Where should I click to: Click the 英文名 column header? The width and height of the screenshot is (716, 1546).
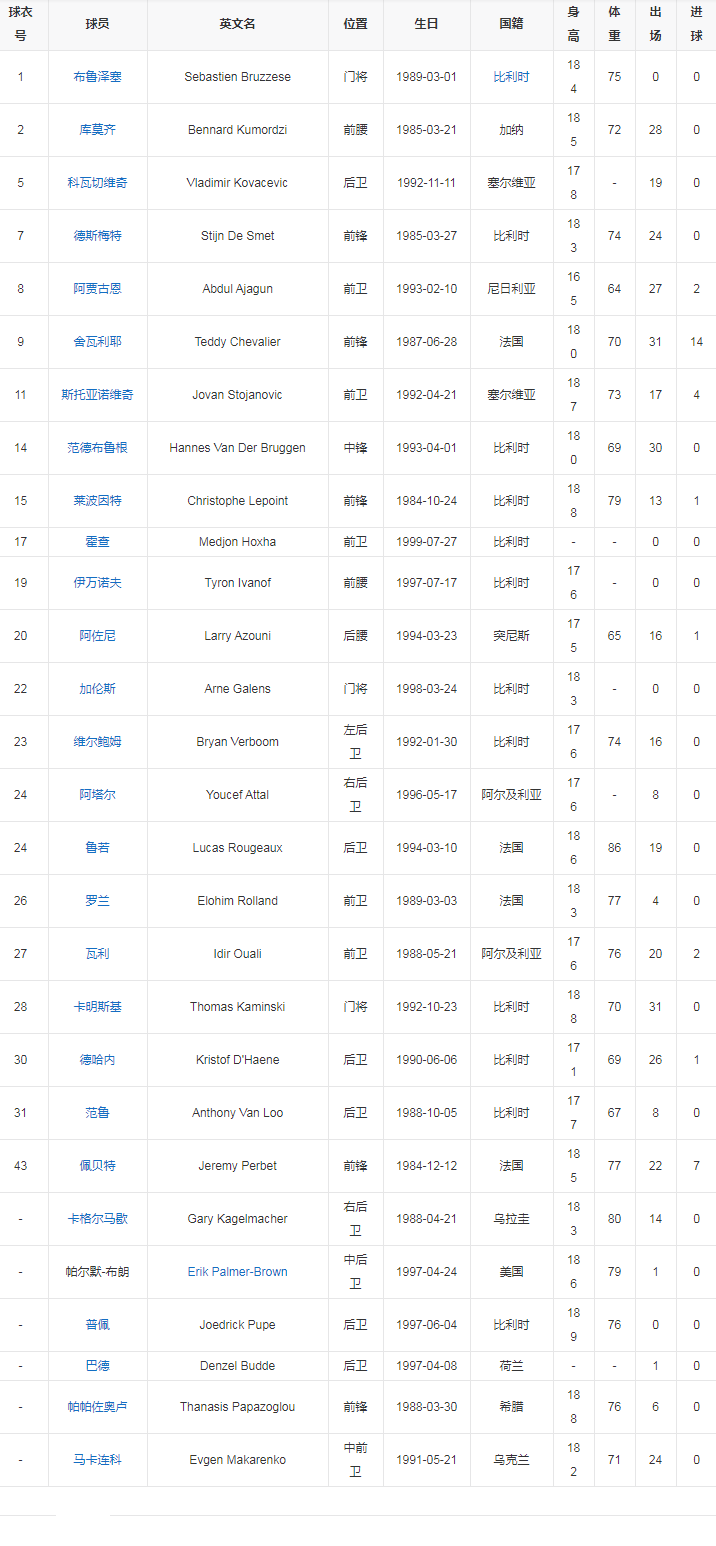pyautogui.click(x=237, y=24)
